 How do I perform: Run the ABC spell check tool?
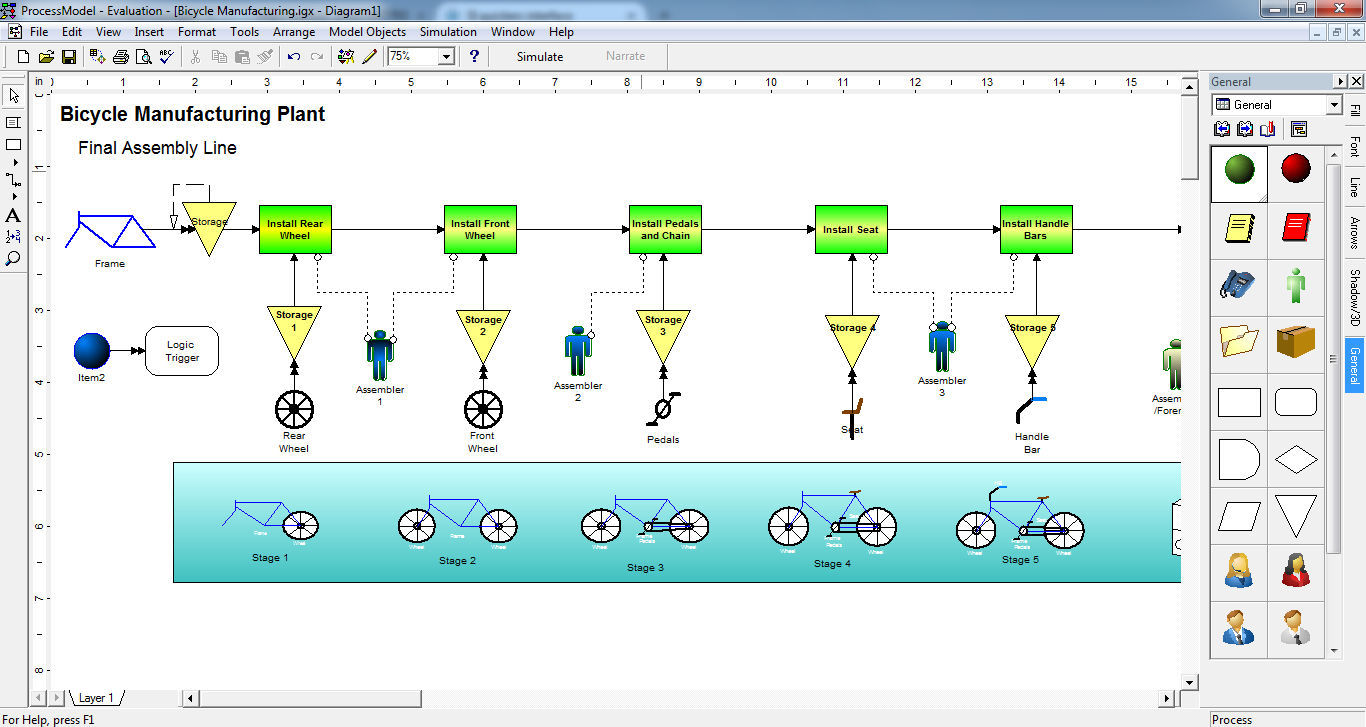[x=166, y=57]
